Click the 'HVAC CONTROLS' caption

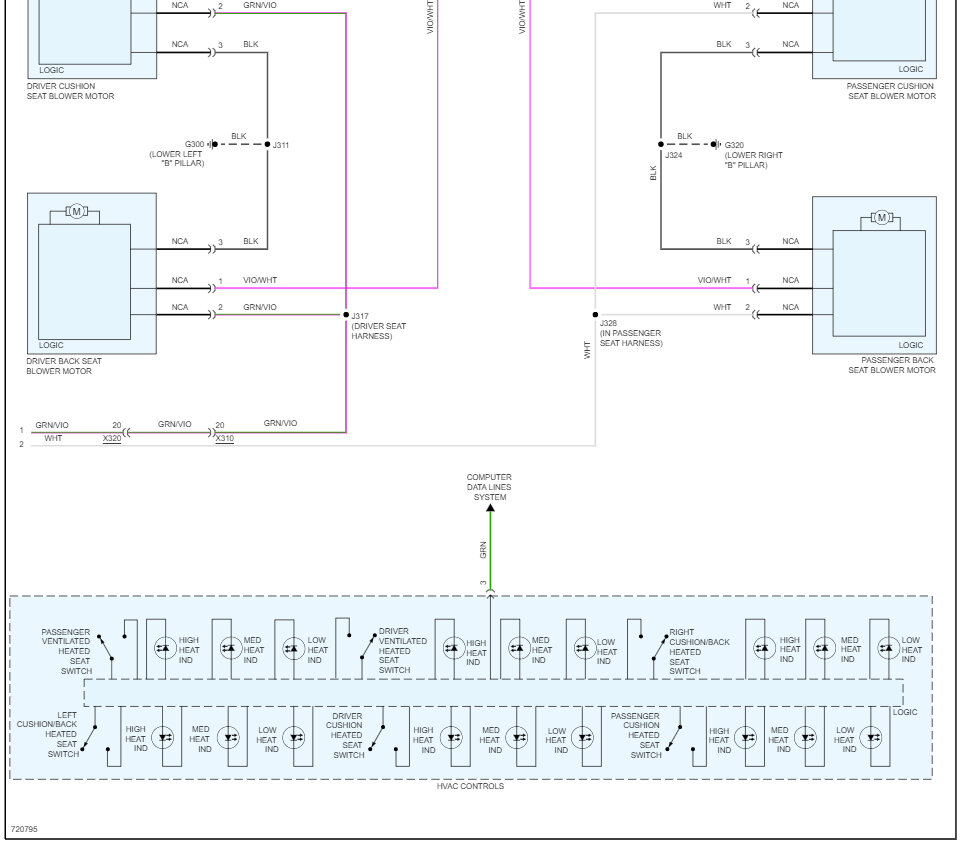470,786
